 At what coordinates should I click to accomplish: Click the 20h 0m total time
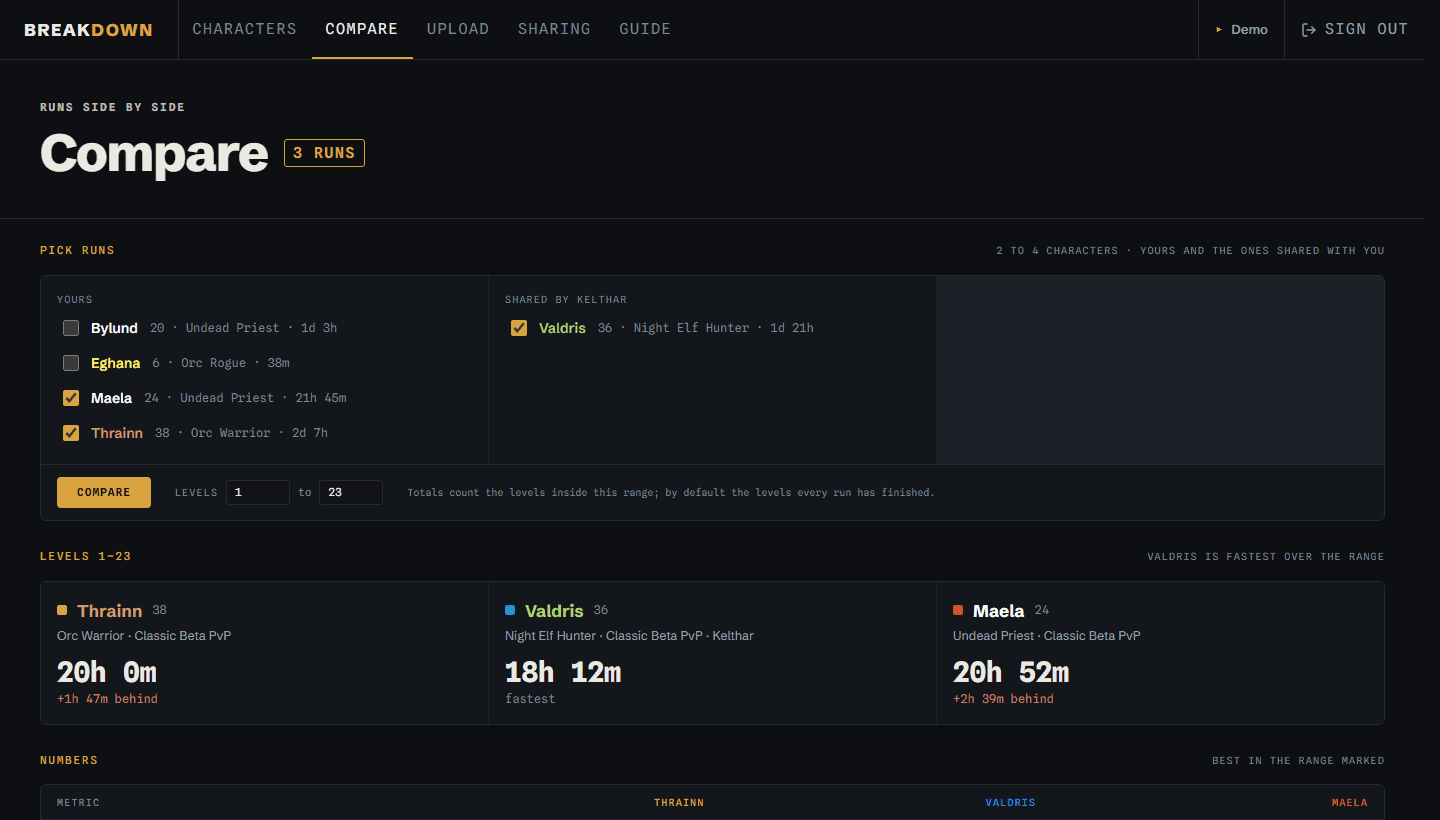point(107,672)
